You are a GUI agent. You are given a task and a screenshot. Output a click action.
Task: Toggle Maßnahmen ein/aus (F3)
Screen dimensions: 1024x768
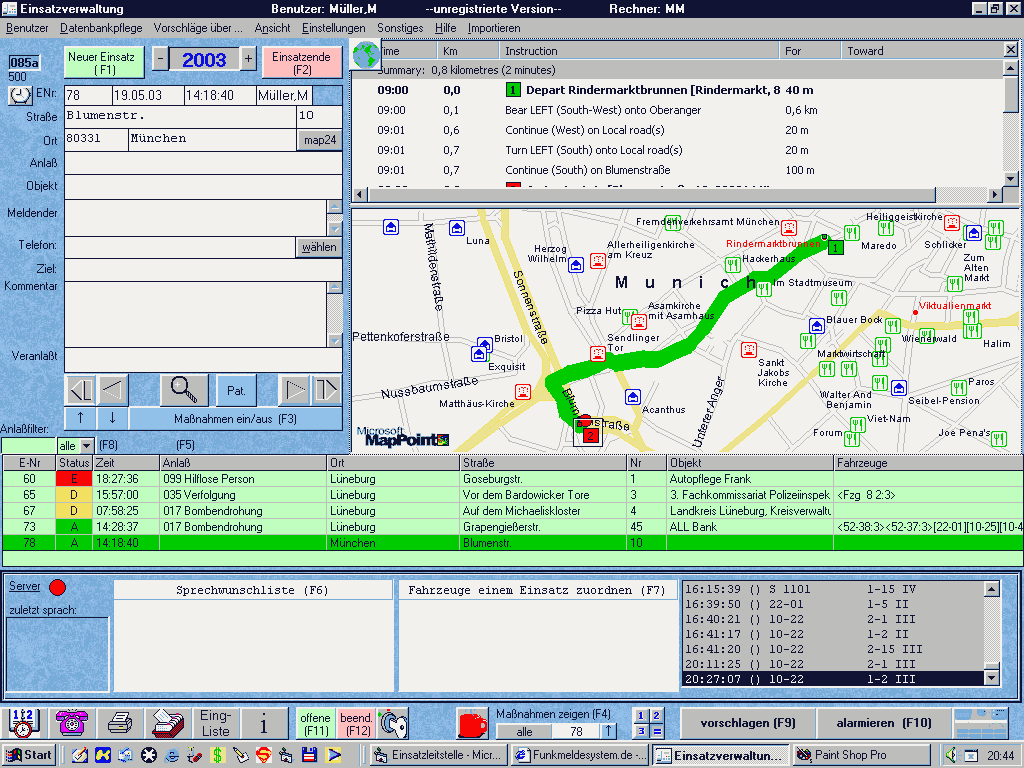click(x=235, y=418)
